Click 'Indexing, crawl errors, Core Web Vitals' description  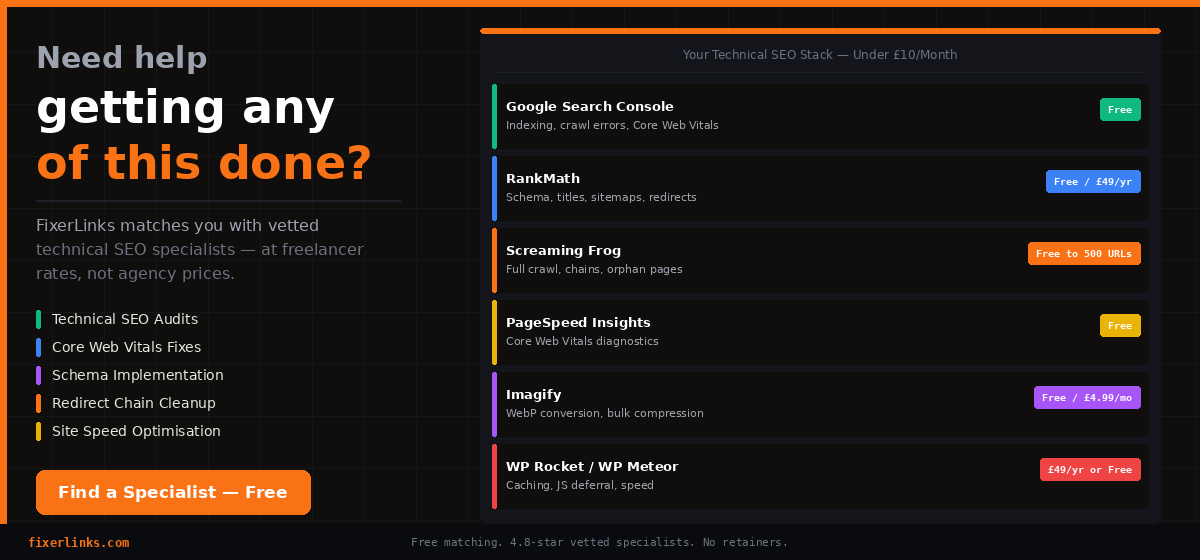612,126
